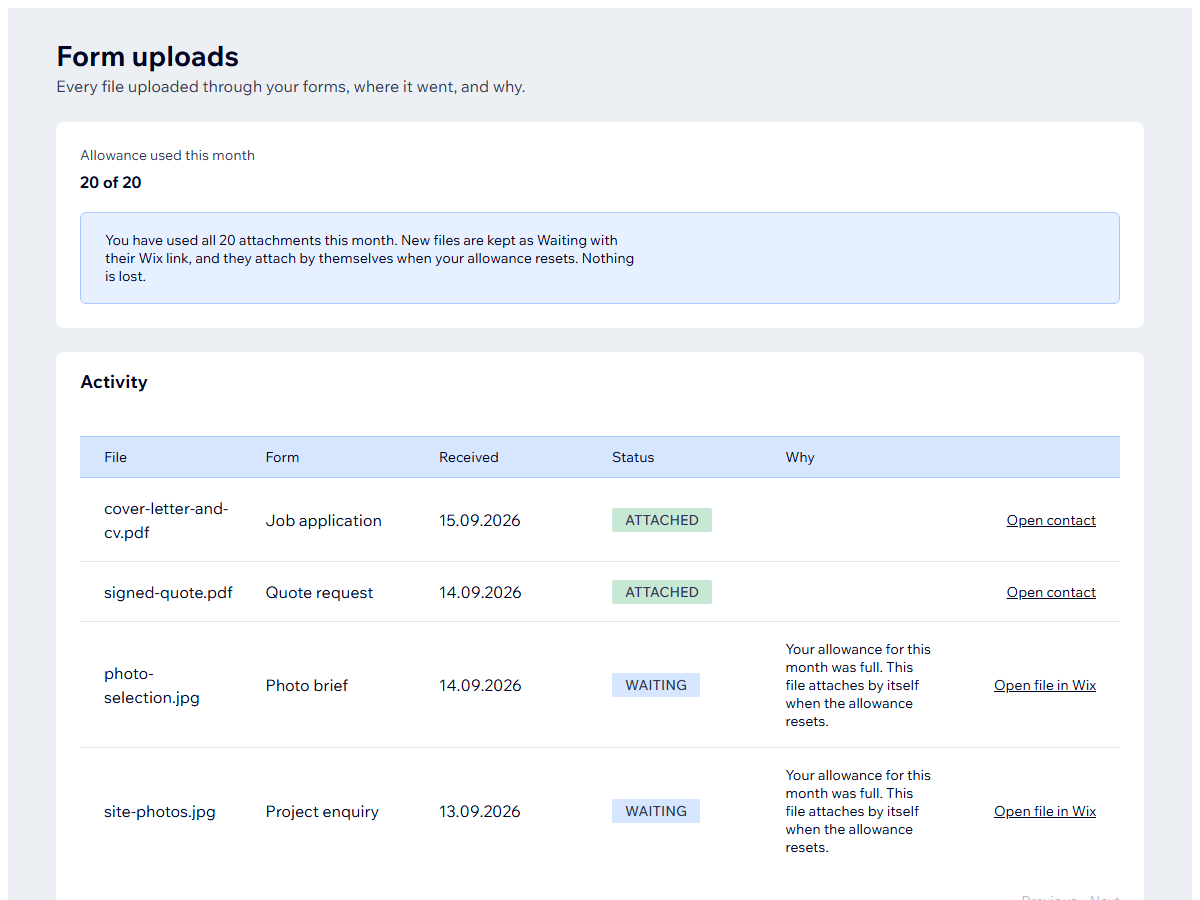
Task: Click the page subtitle about uploaded files
Action: point(291,87)
